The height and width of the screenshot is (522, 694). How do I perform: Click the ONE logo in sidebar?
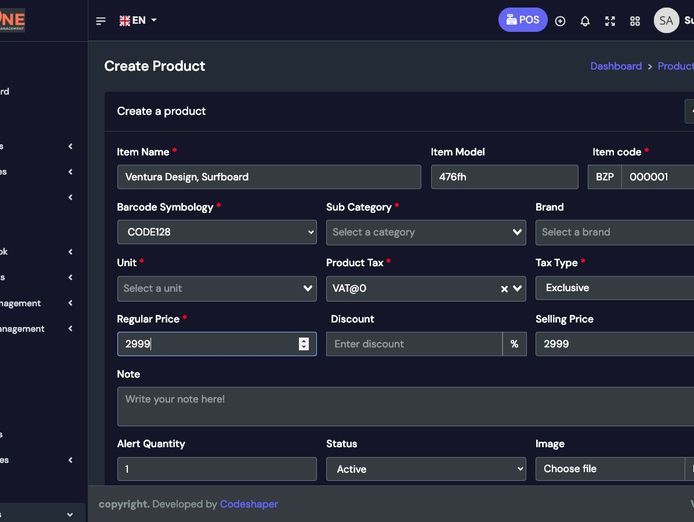coord(12,20)
